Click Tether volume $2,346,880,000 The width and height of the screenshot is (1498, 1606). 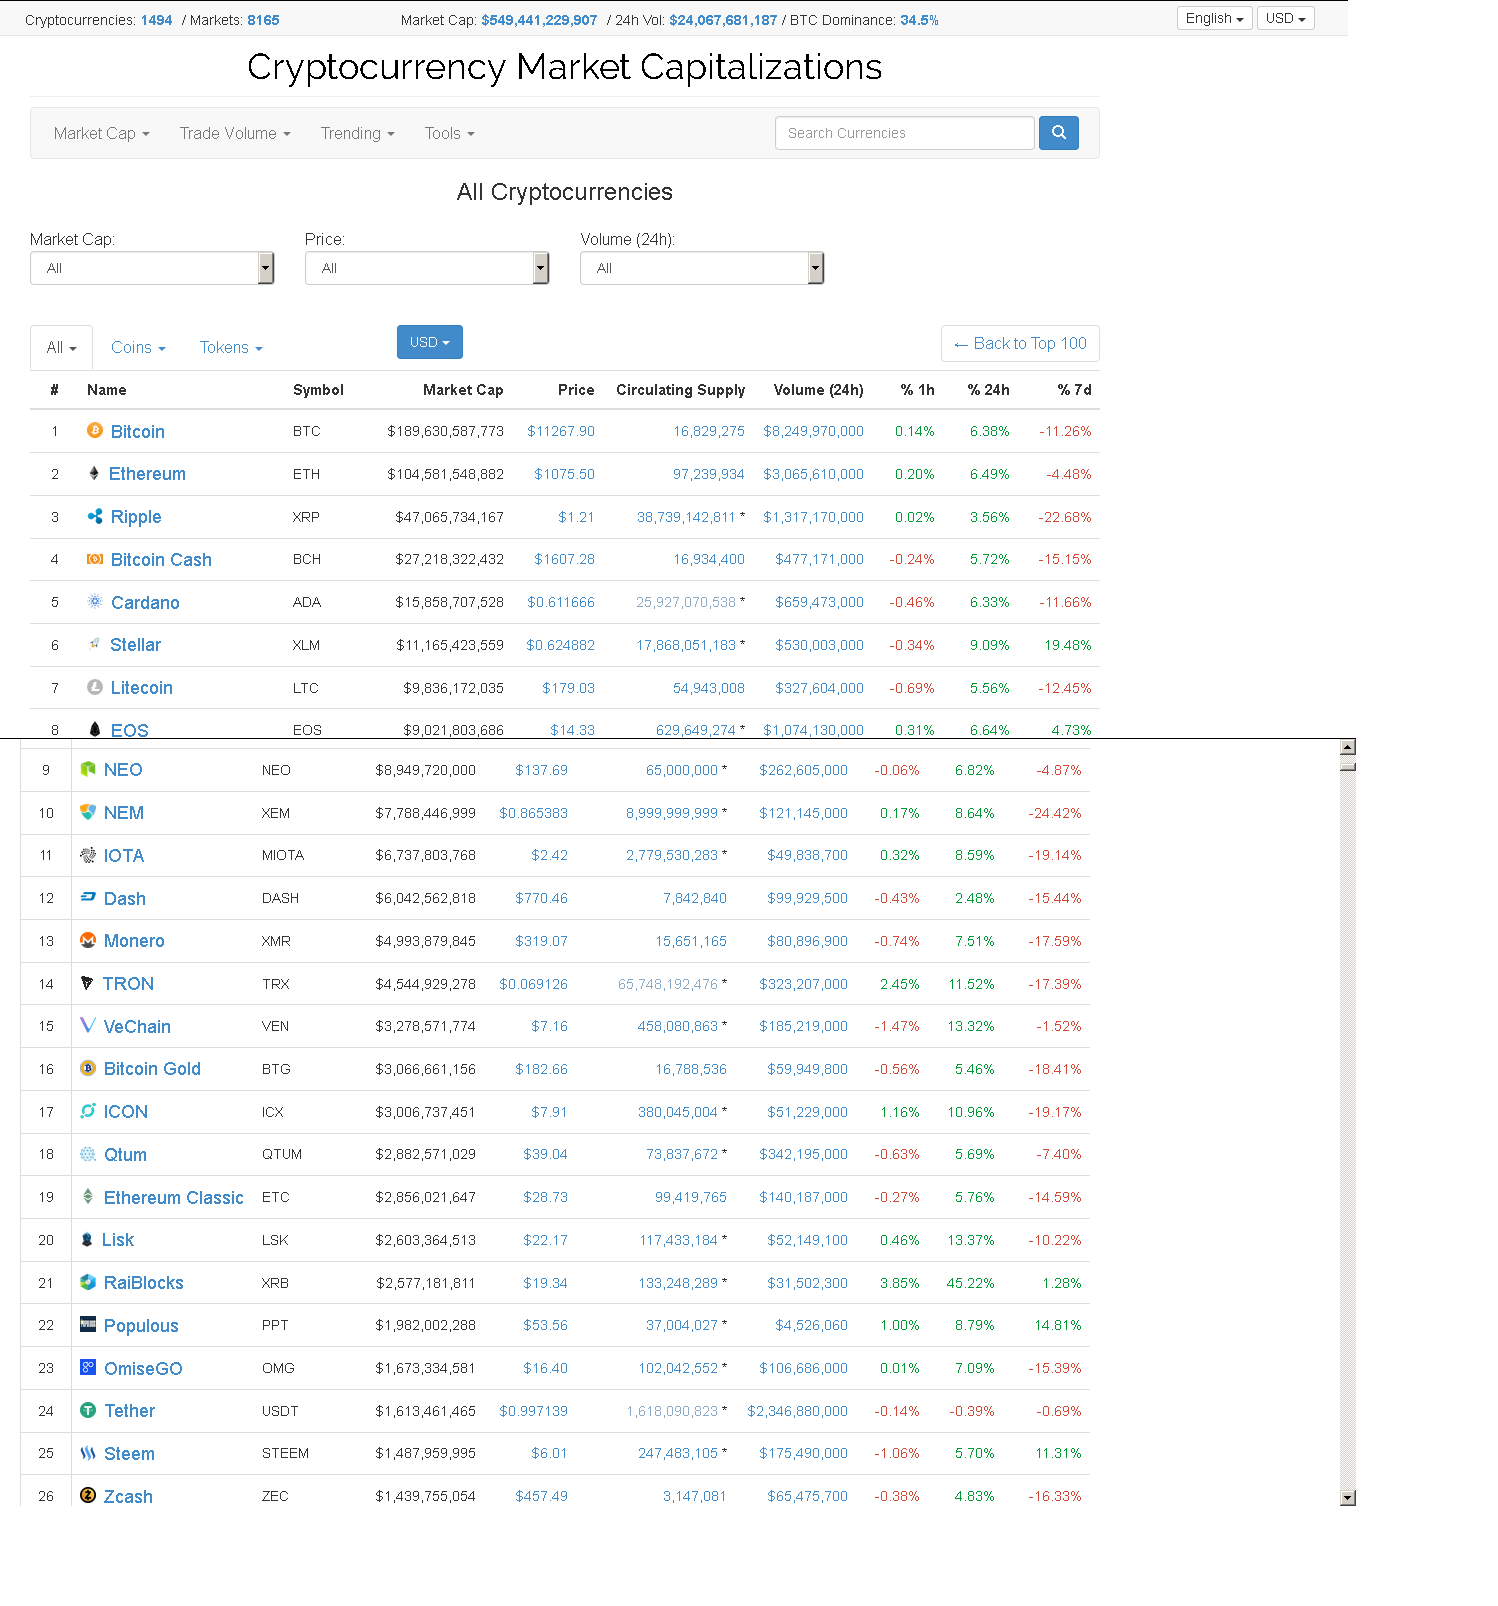coord(798,1411)
